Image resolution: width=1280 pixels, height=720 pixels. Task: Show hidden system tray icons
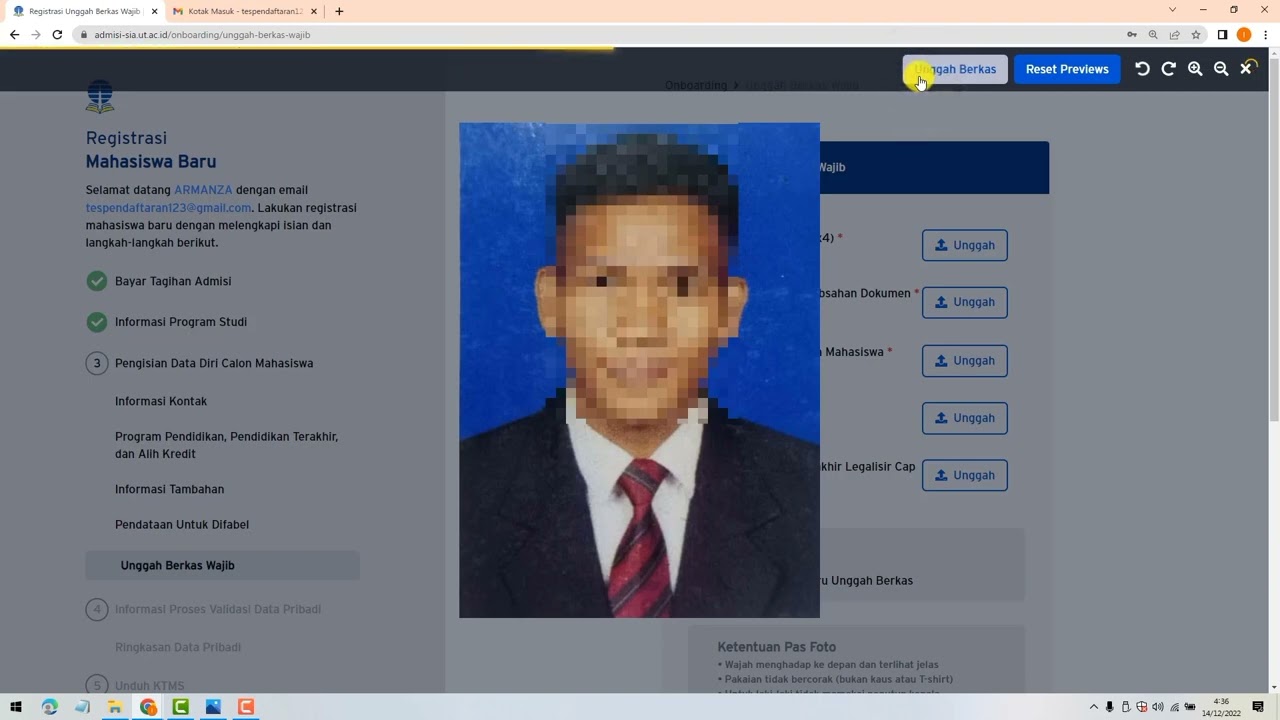coord(1093,707)
